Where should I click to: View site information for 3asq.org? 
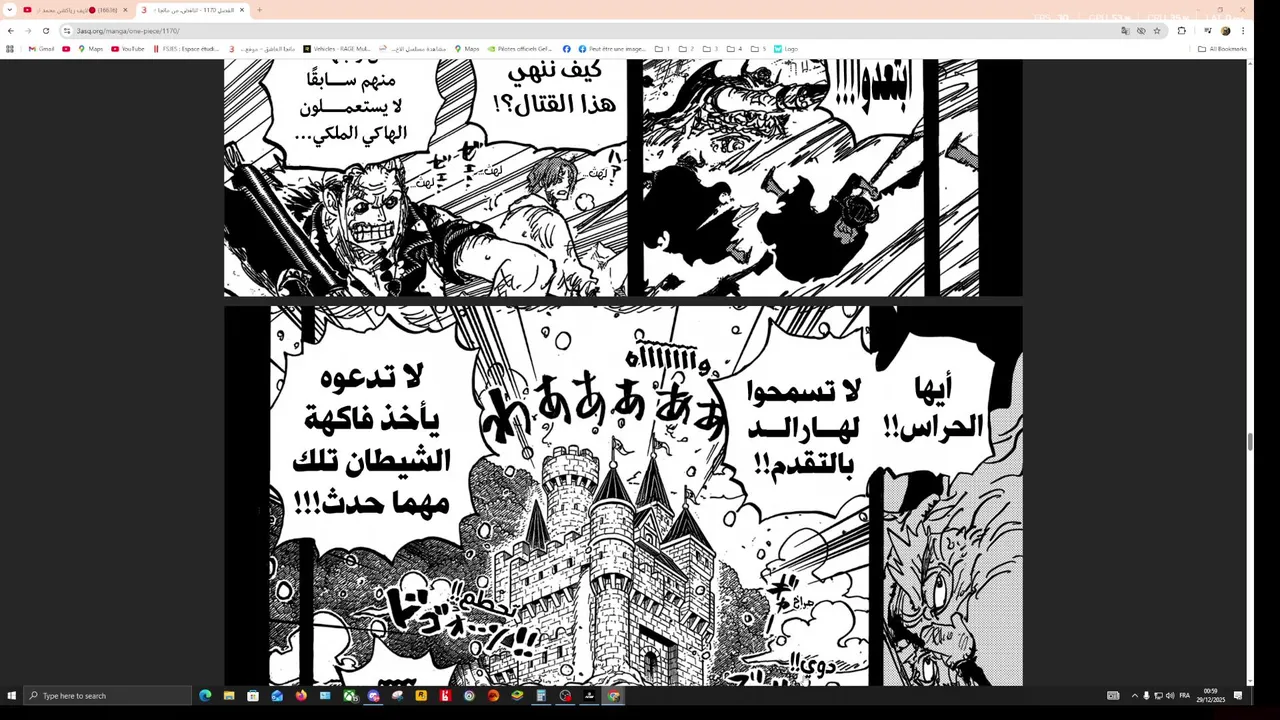click(67, 31)
